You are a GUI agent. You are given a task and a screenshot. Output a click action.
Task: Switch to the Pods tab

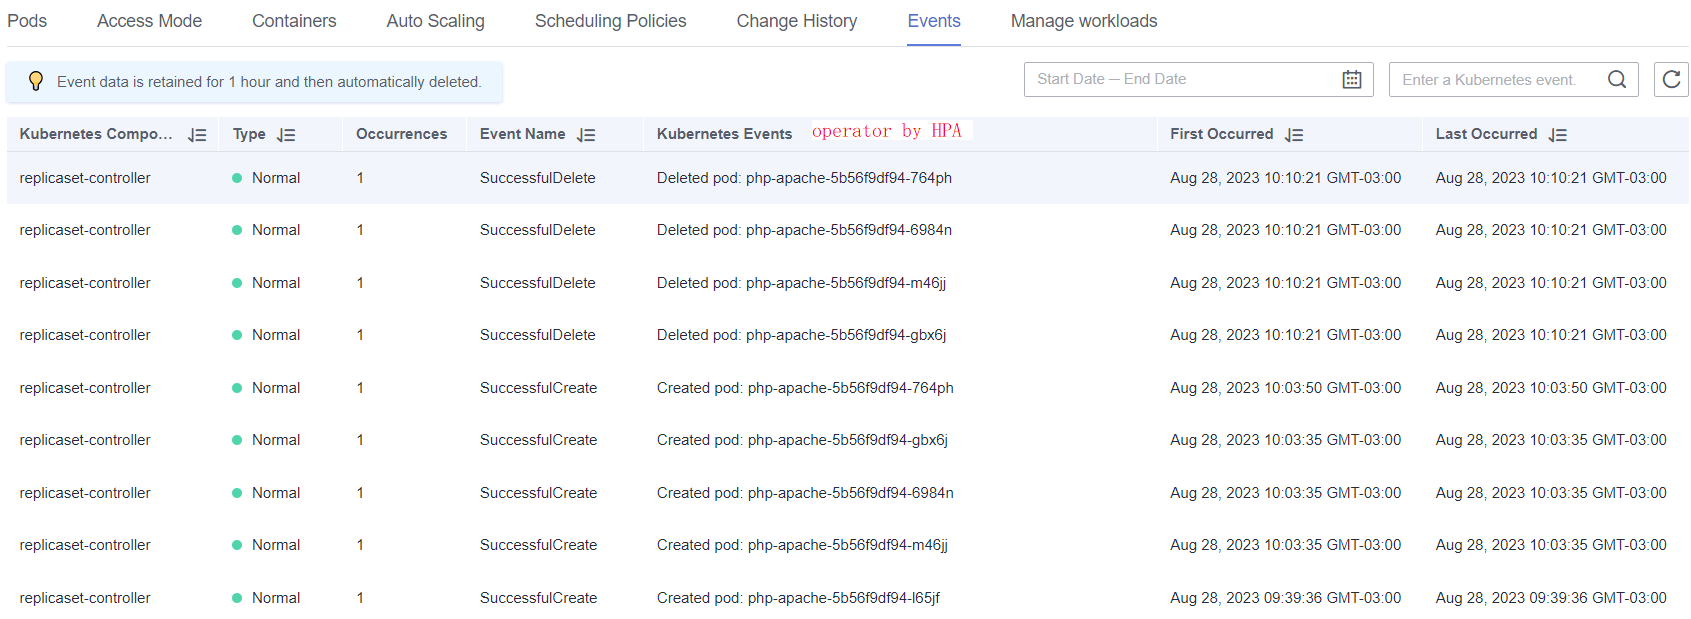(27, 21)
